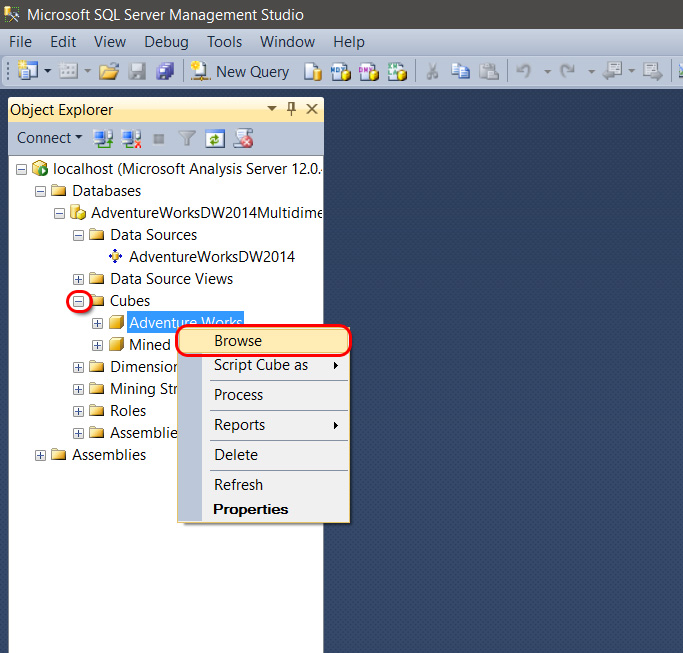Expand the Data Source Views folder
The height and width of the screenshot is (653, 683).
pyautogui.click(x=78, y=279)
